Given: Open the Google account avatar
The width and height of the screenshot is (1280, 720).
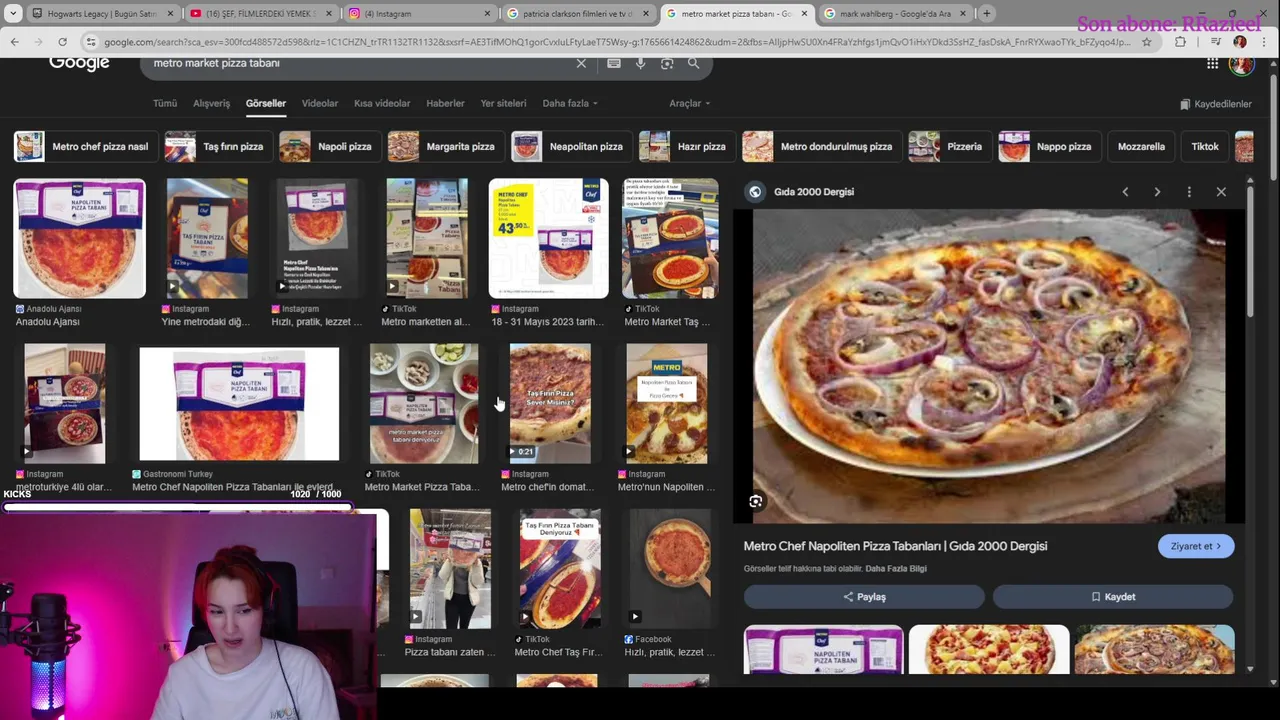Looking at the screenshot, I should click(1242, 65).
